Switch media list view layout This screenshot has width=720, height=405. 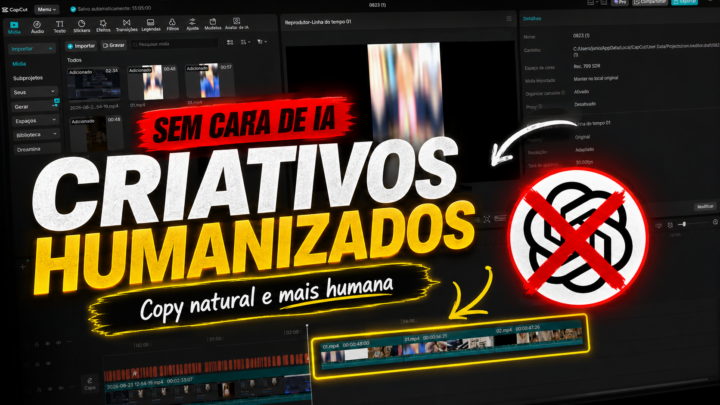click(x=230, y=42)
